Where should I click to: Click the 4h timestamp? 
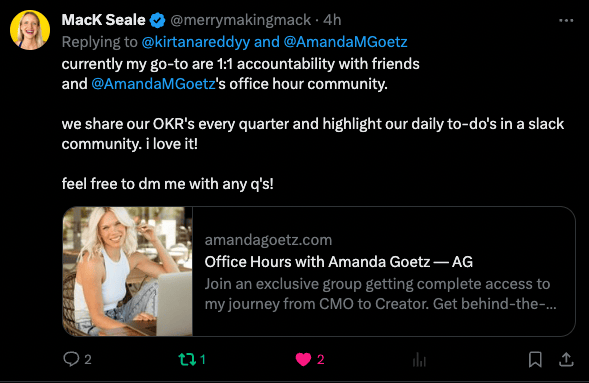[x=332, y=20]
